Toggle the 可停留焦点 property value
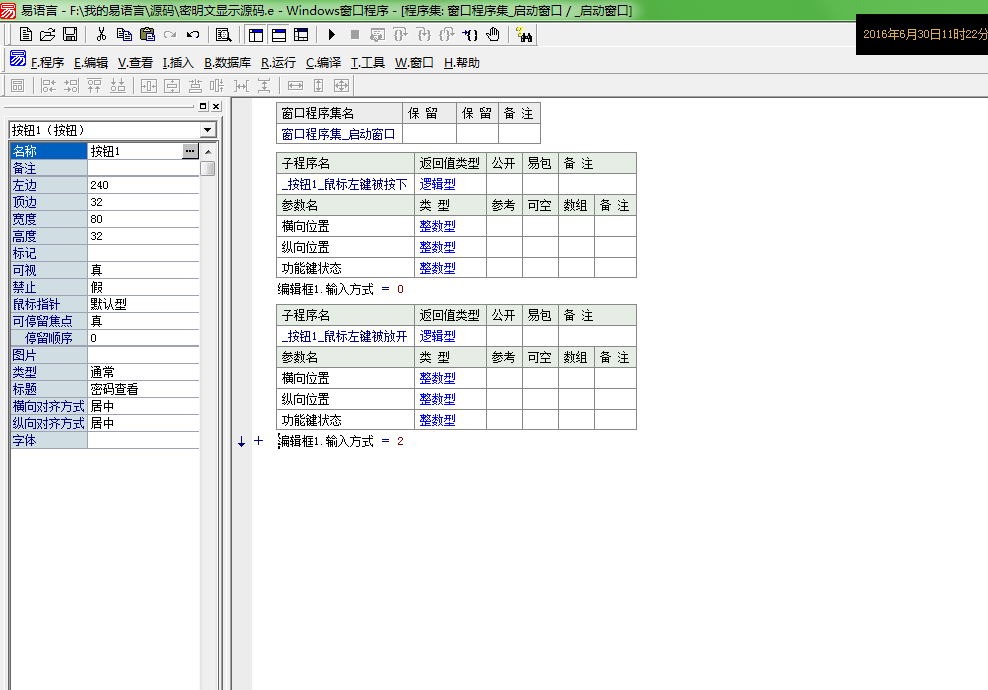This screenshot has width=988, height=690. [143, 321]
